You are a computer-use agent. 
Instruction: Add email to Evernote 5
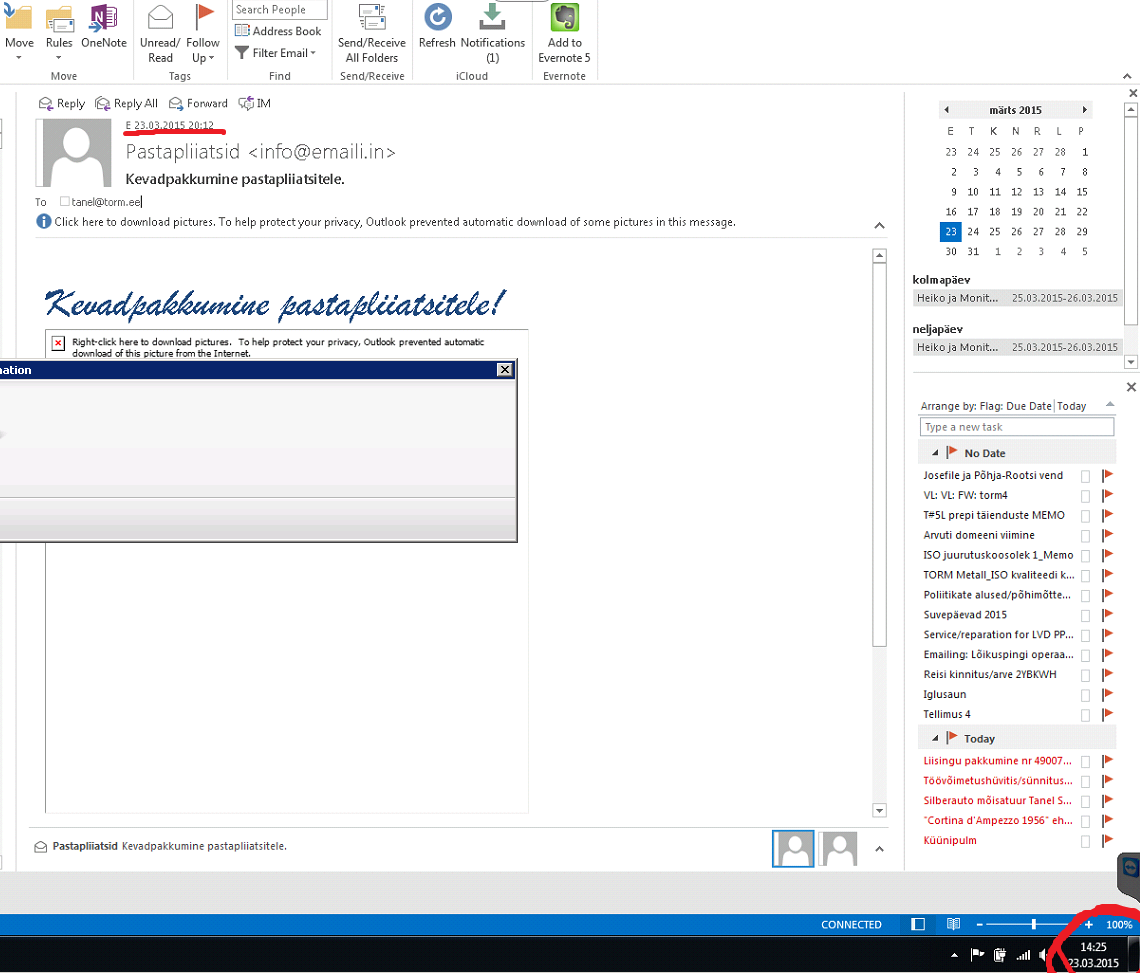564,18
